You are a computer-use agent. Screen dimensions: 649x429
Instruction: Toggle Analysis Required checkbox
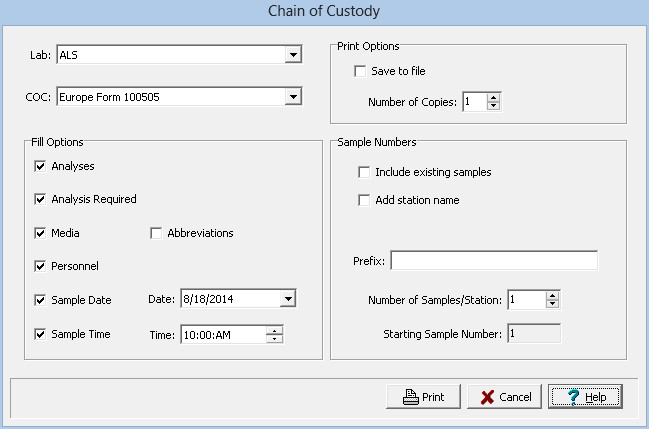(41, 199)
